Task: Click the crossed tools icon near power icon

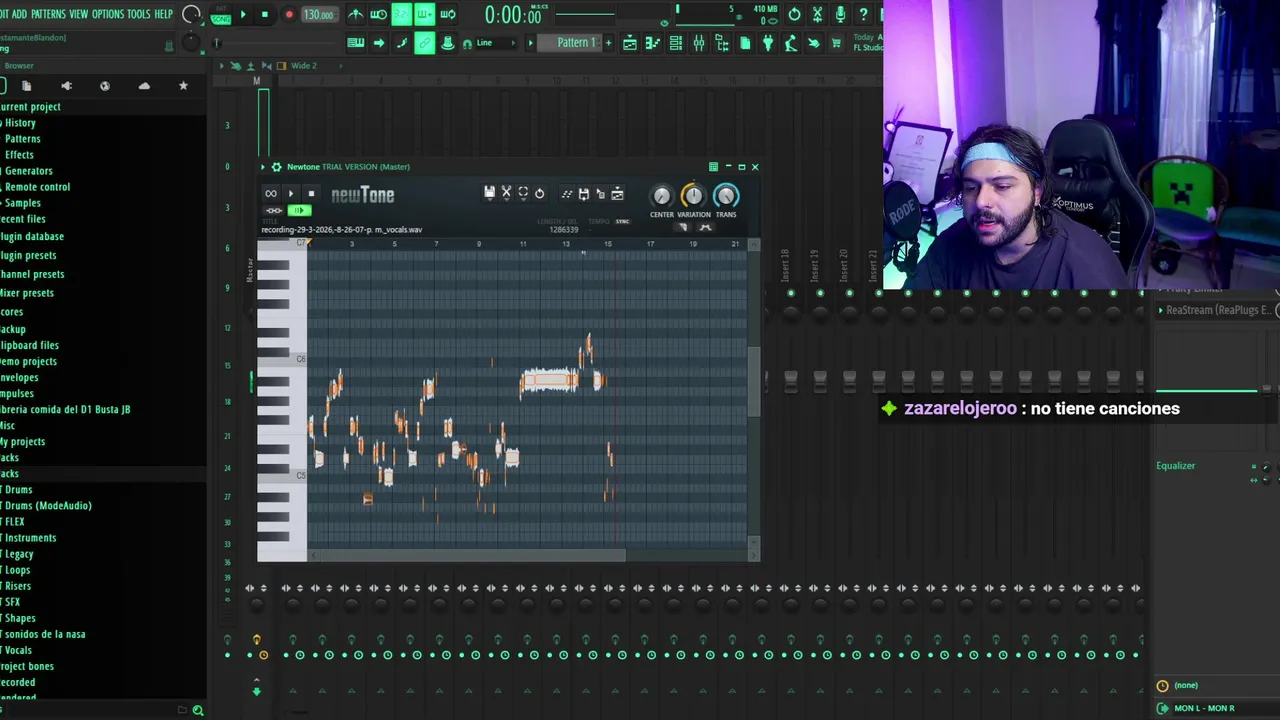Action: tap(817, 15)
